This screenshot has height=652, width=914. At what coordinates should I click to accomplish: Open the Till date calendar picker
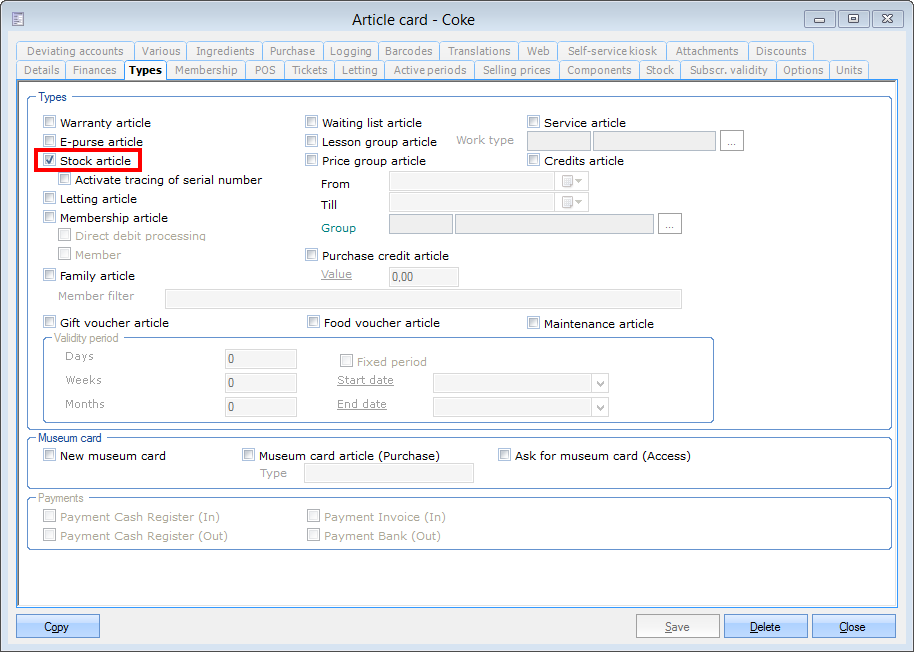[x=573, y=202]
